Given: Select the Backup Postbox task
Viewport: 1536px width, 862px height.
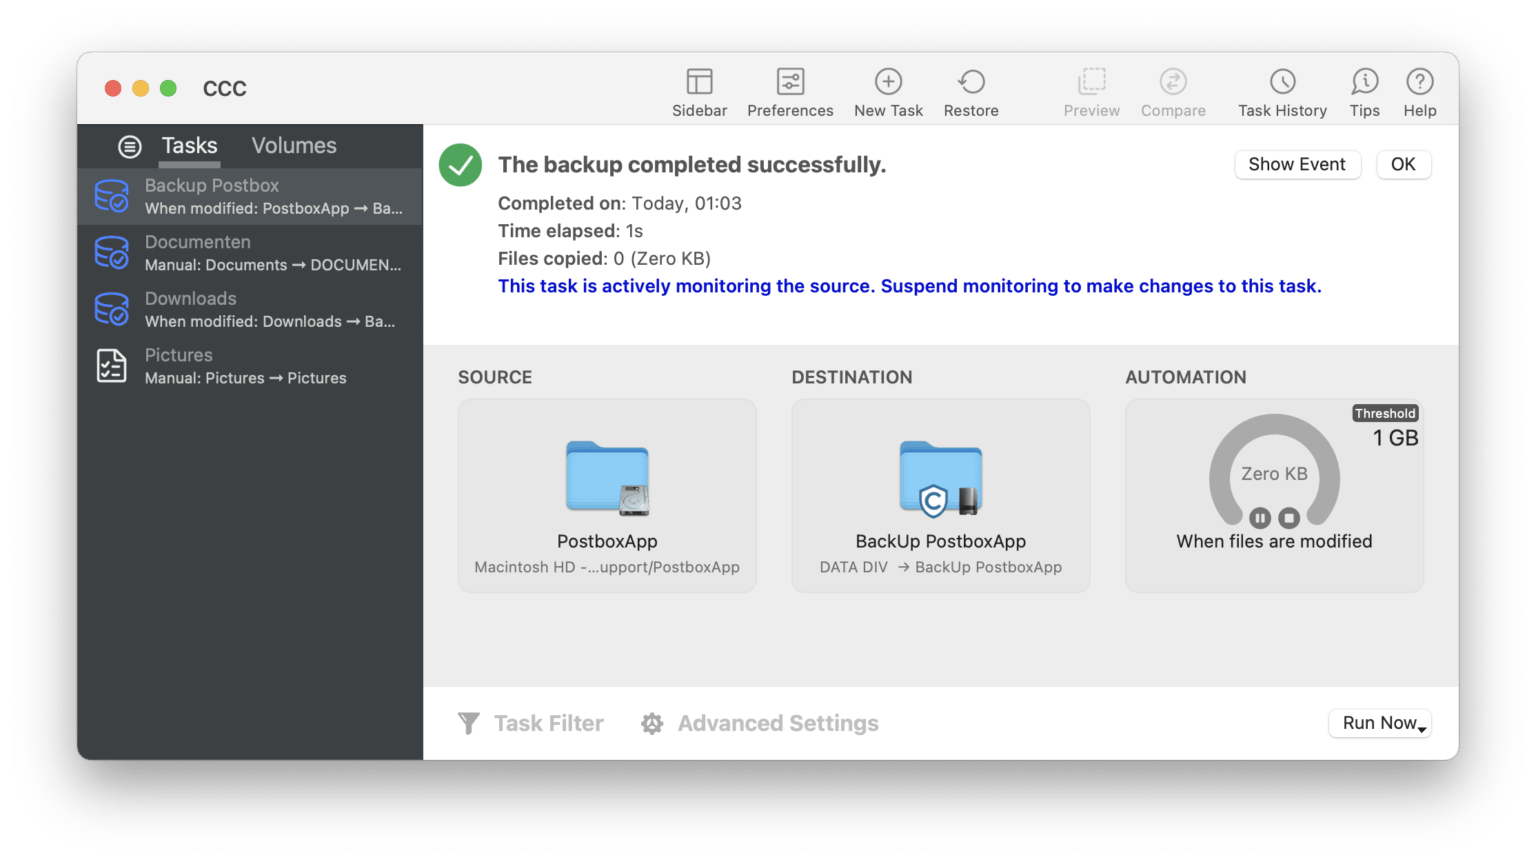Looking at the screenshot, I should [250, 196].
